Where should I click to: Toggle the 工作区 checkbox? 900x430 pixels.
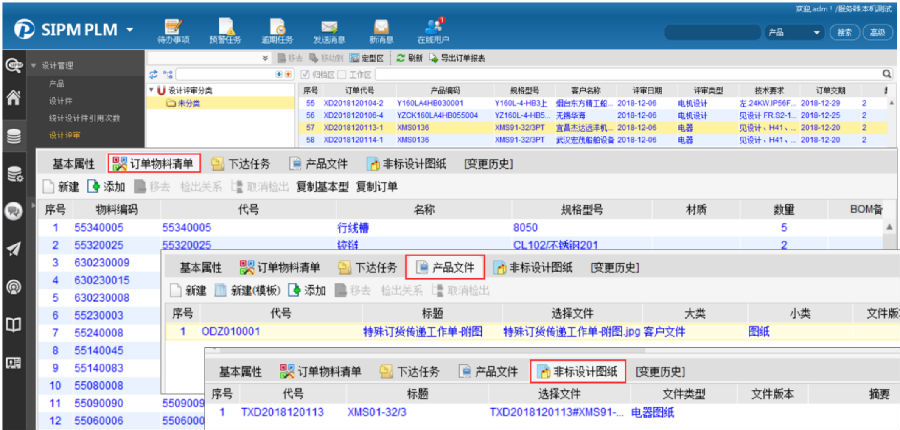click(x=342, y=74)
